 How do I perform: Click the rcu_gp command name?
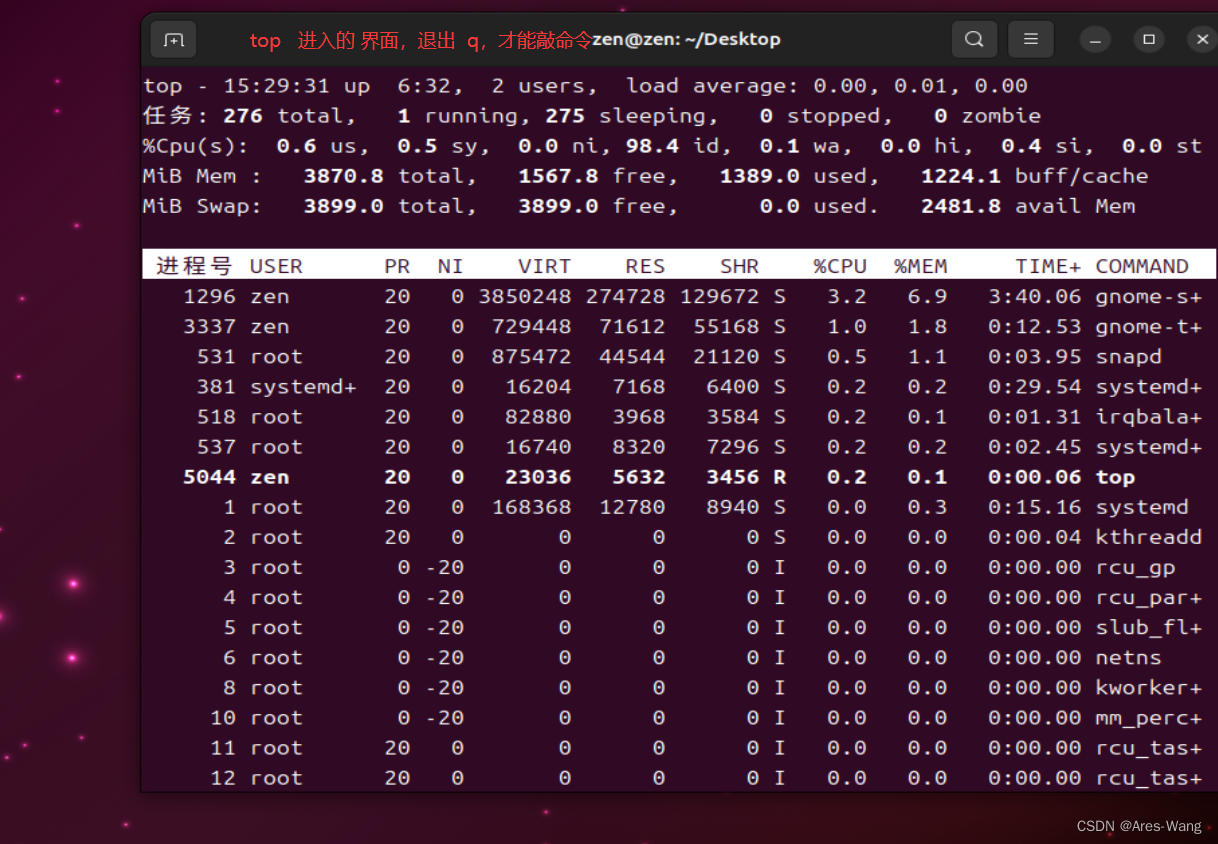1135,568
